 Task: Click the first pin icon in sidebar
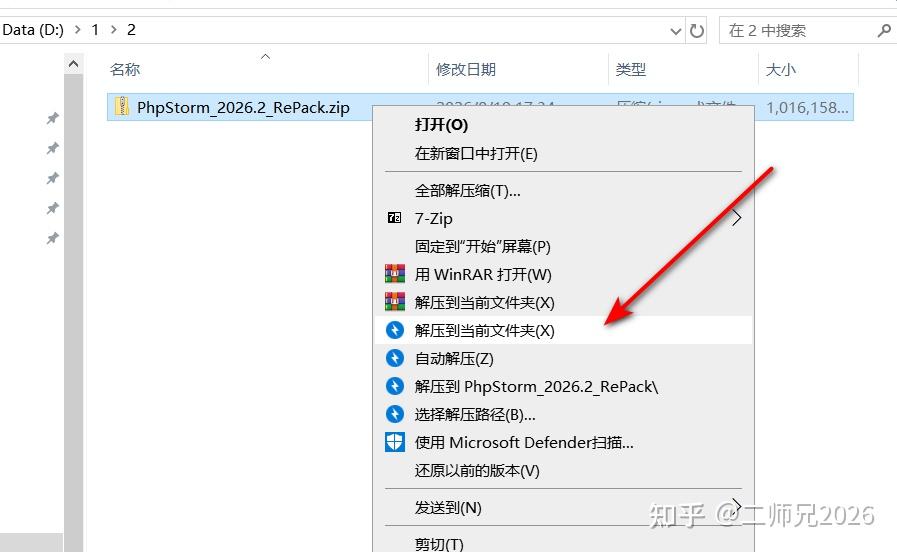coord(53,118)
